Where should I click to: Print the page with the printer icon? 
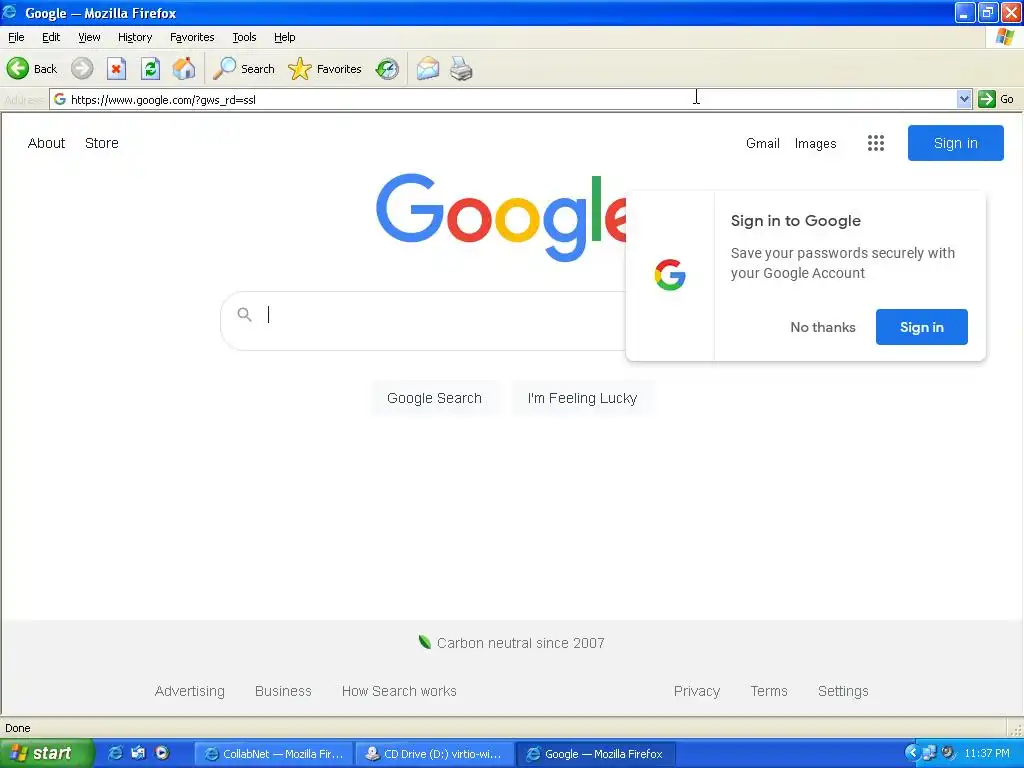pyautogui.click(x=461, y=69)
